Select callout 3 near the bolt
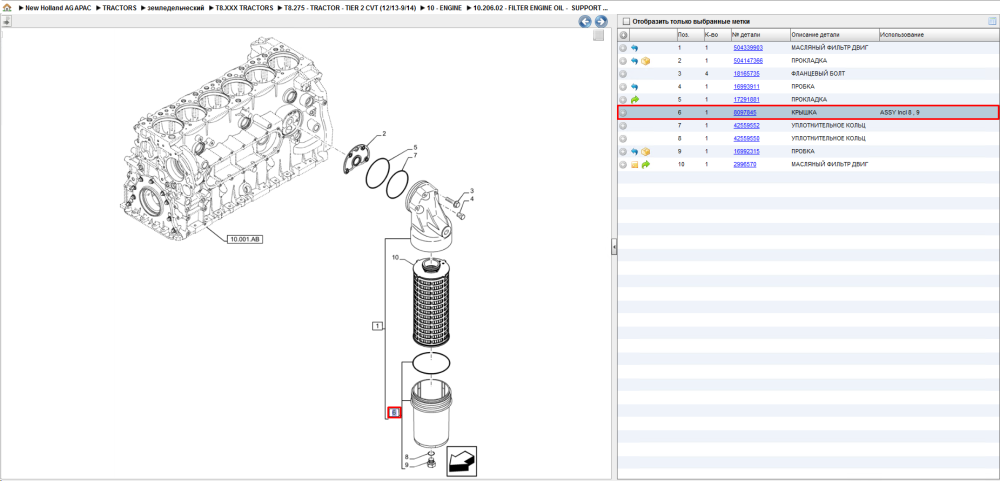Screen dimensions: 1000x481 tap(472, 191)
